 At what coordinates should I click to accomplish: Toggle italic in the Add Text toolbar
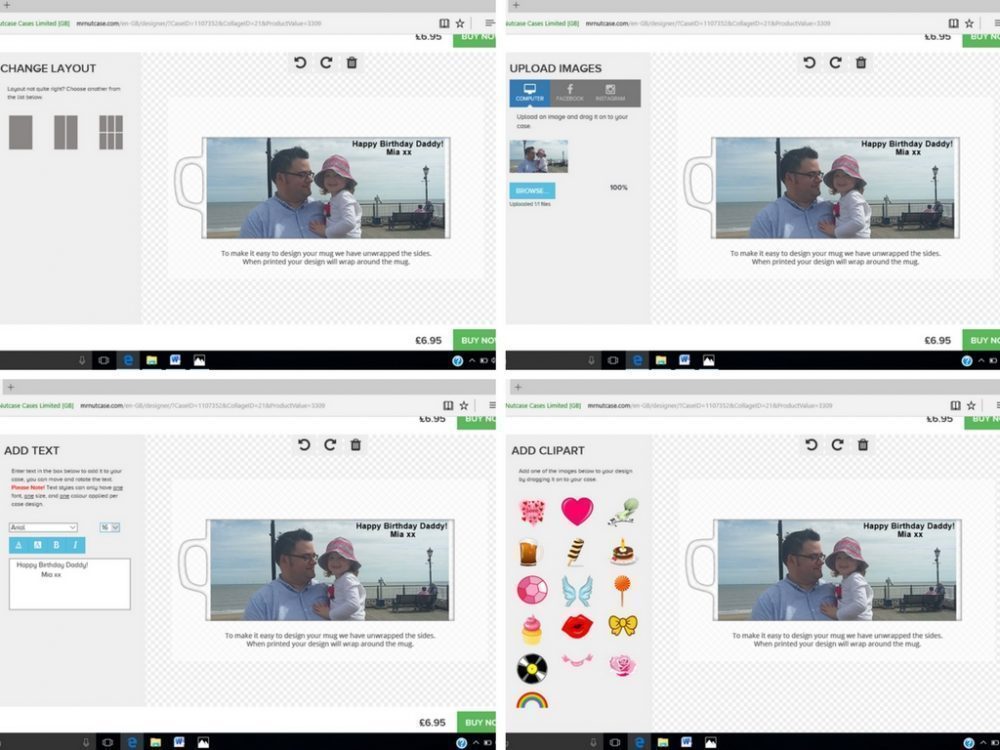(75, 545)
